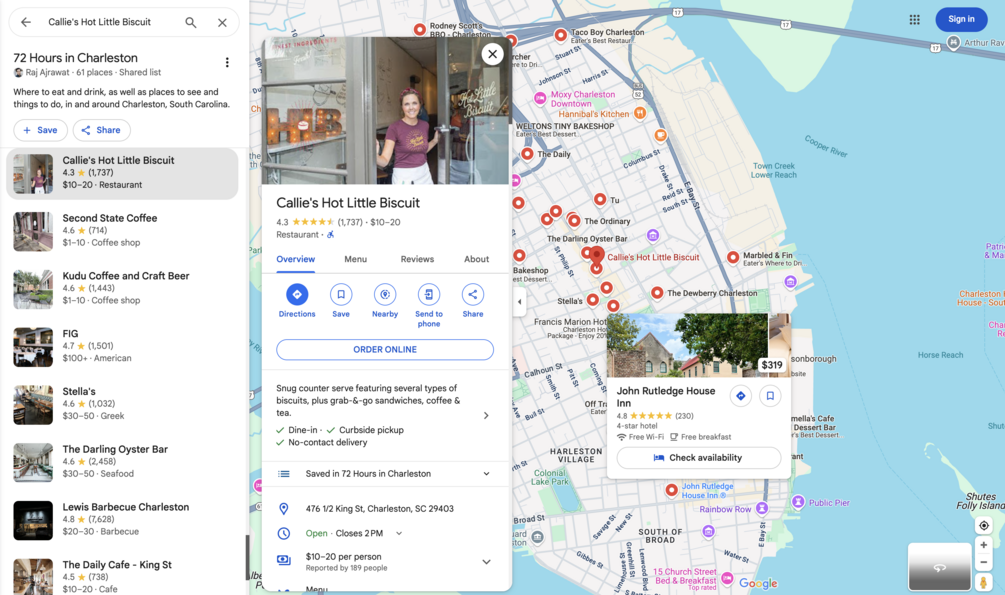Click the Rodney Scott's BBQ map pin
Screen dimensions: 1005x595
[420, 29]
